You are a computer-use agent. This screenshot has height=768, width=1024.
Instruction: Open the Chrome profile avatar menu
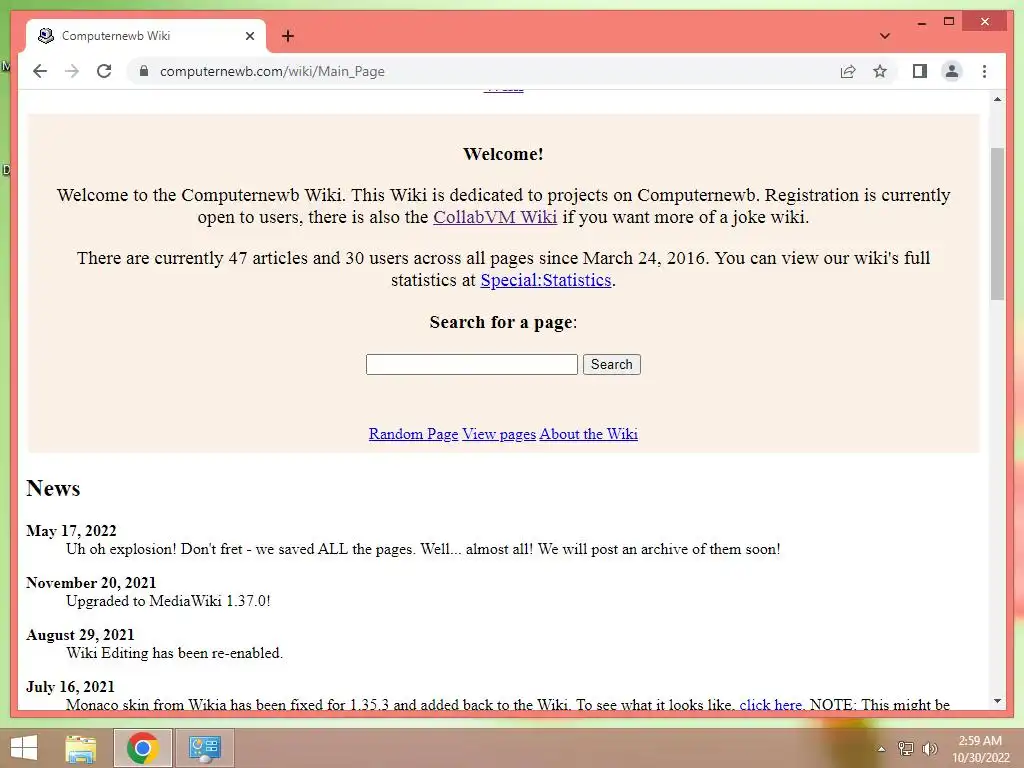point(952,71)
